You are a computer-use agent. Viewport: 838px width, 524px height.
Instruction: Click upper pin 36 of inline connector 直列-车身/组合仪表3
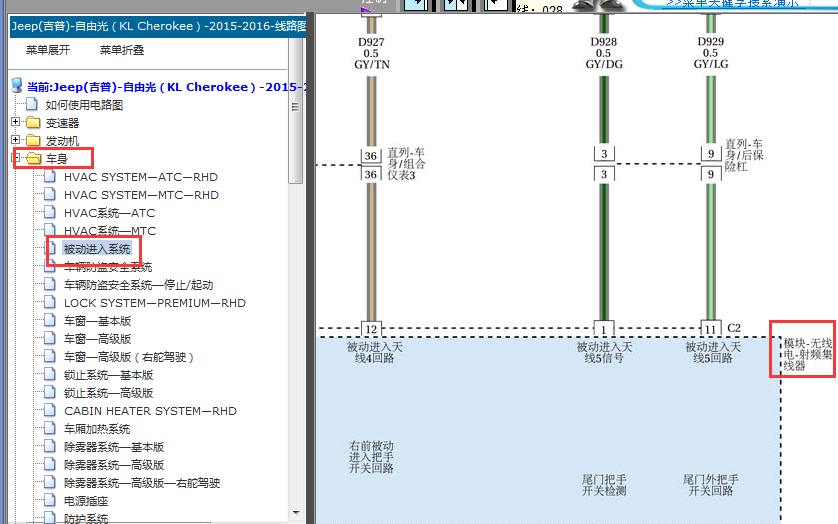pyautogui.click(x=371, y=156)
